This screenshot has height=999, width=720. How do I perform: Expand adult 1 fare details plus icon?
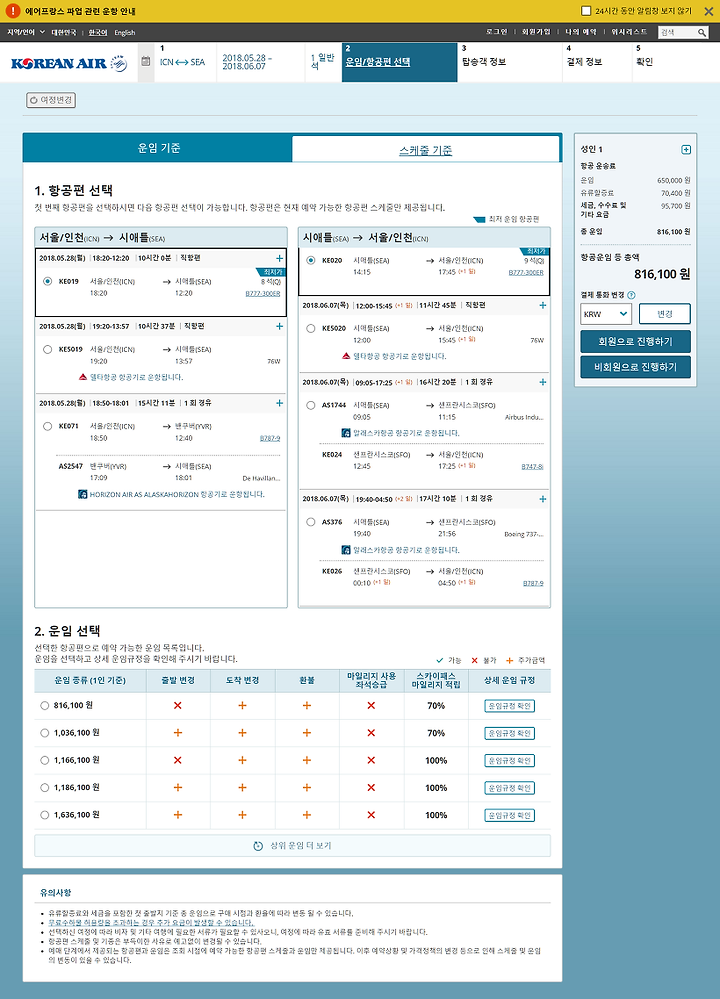[x=686, y=150]
